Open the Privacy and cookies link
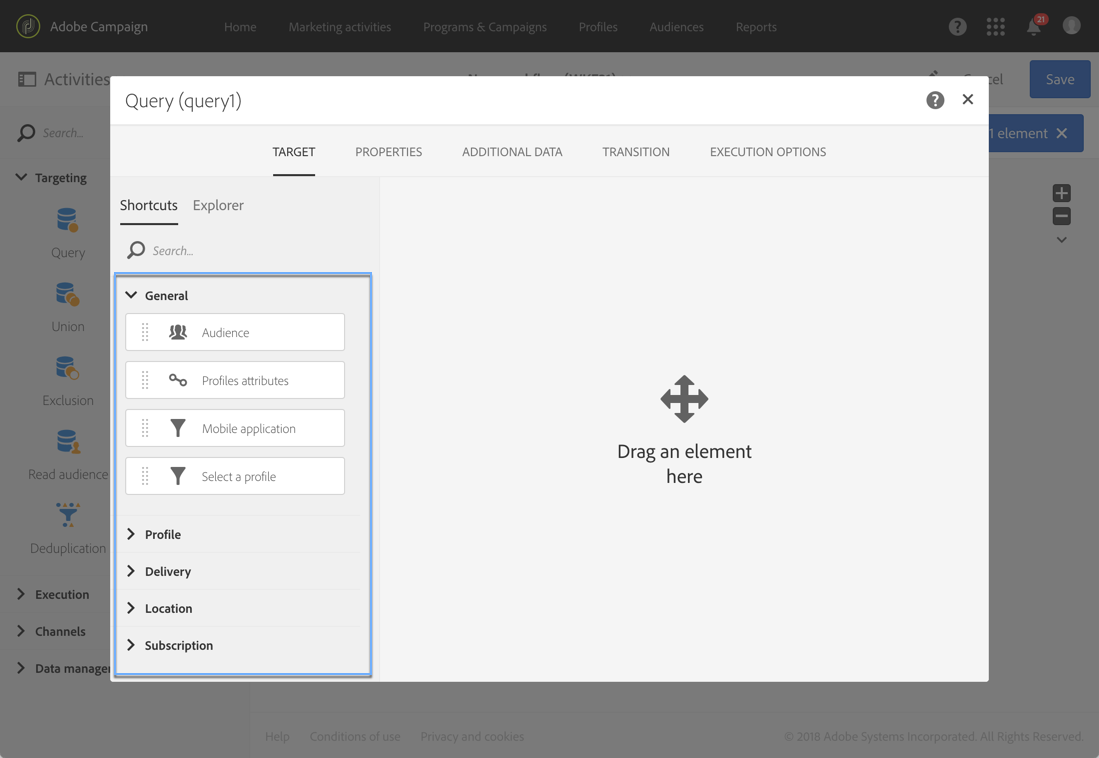 [472, 736]
